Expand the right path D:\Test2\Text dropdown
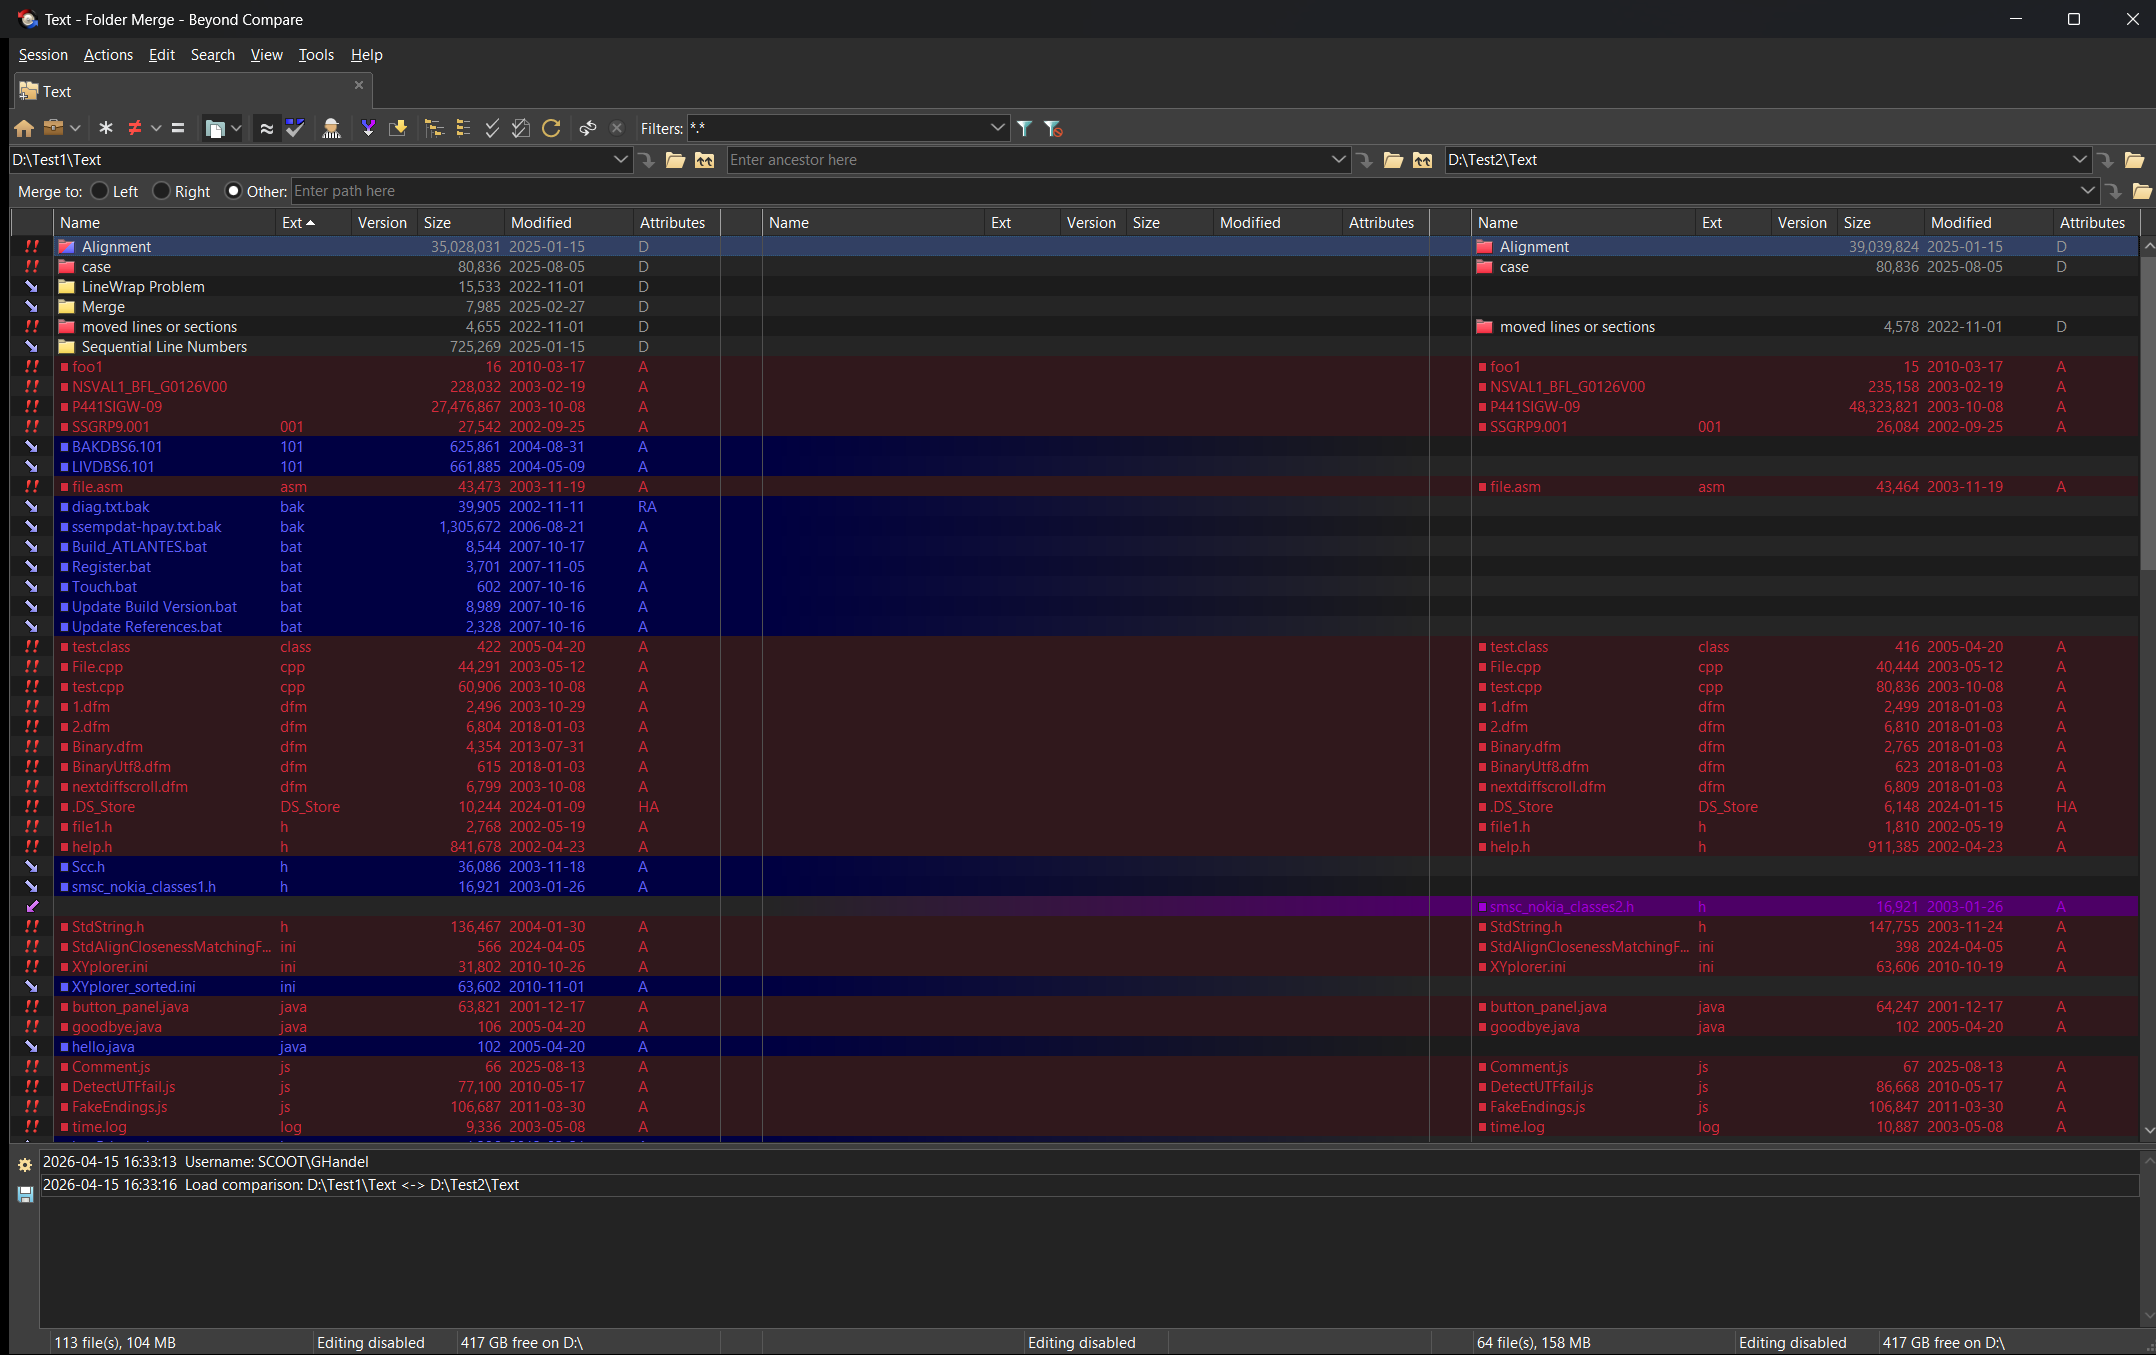 (2079, 160)
